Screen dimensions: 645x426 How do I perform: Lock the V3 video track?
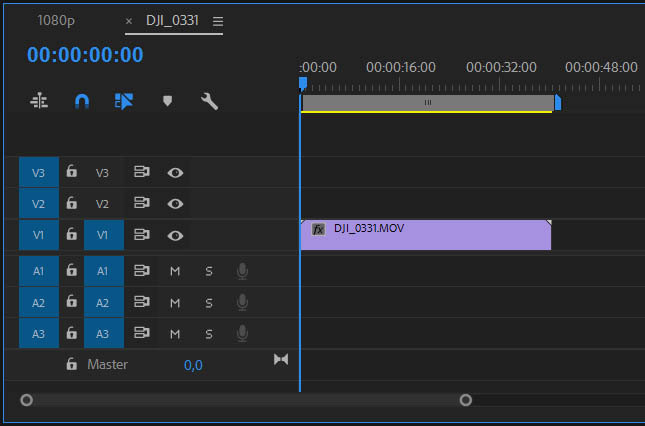(x=72, y=171)
